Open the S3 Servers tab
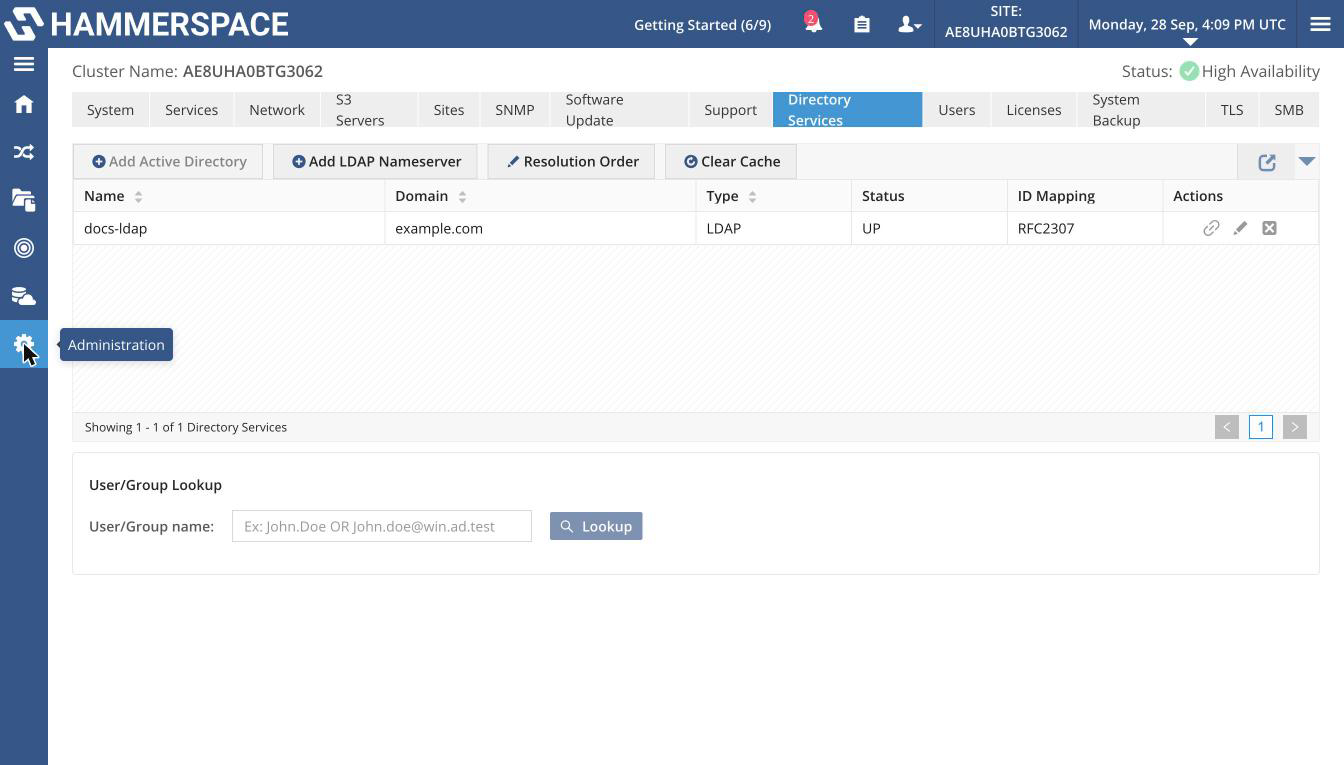 click(369, 110)
